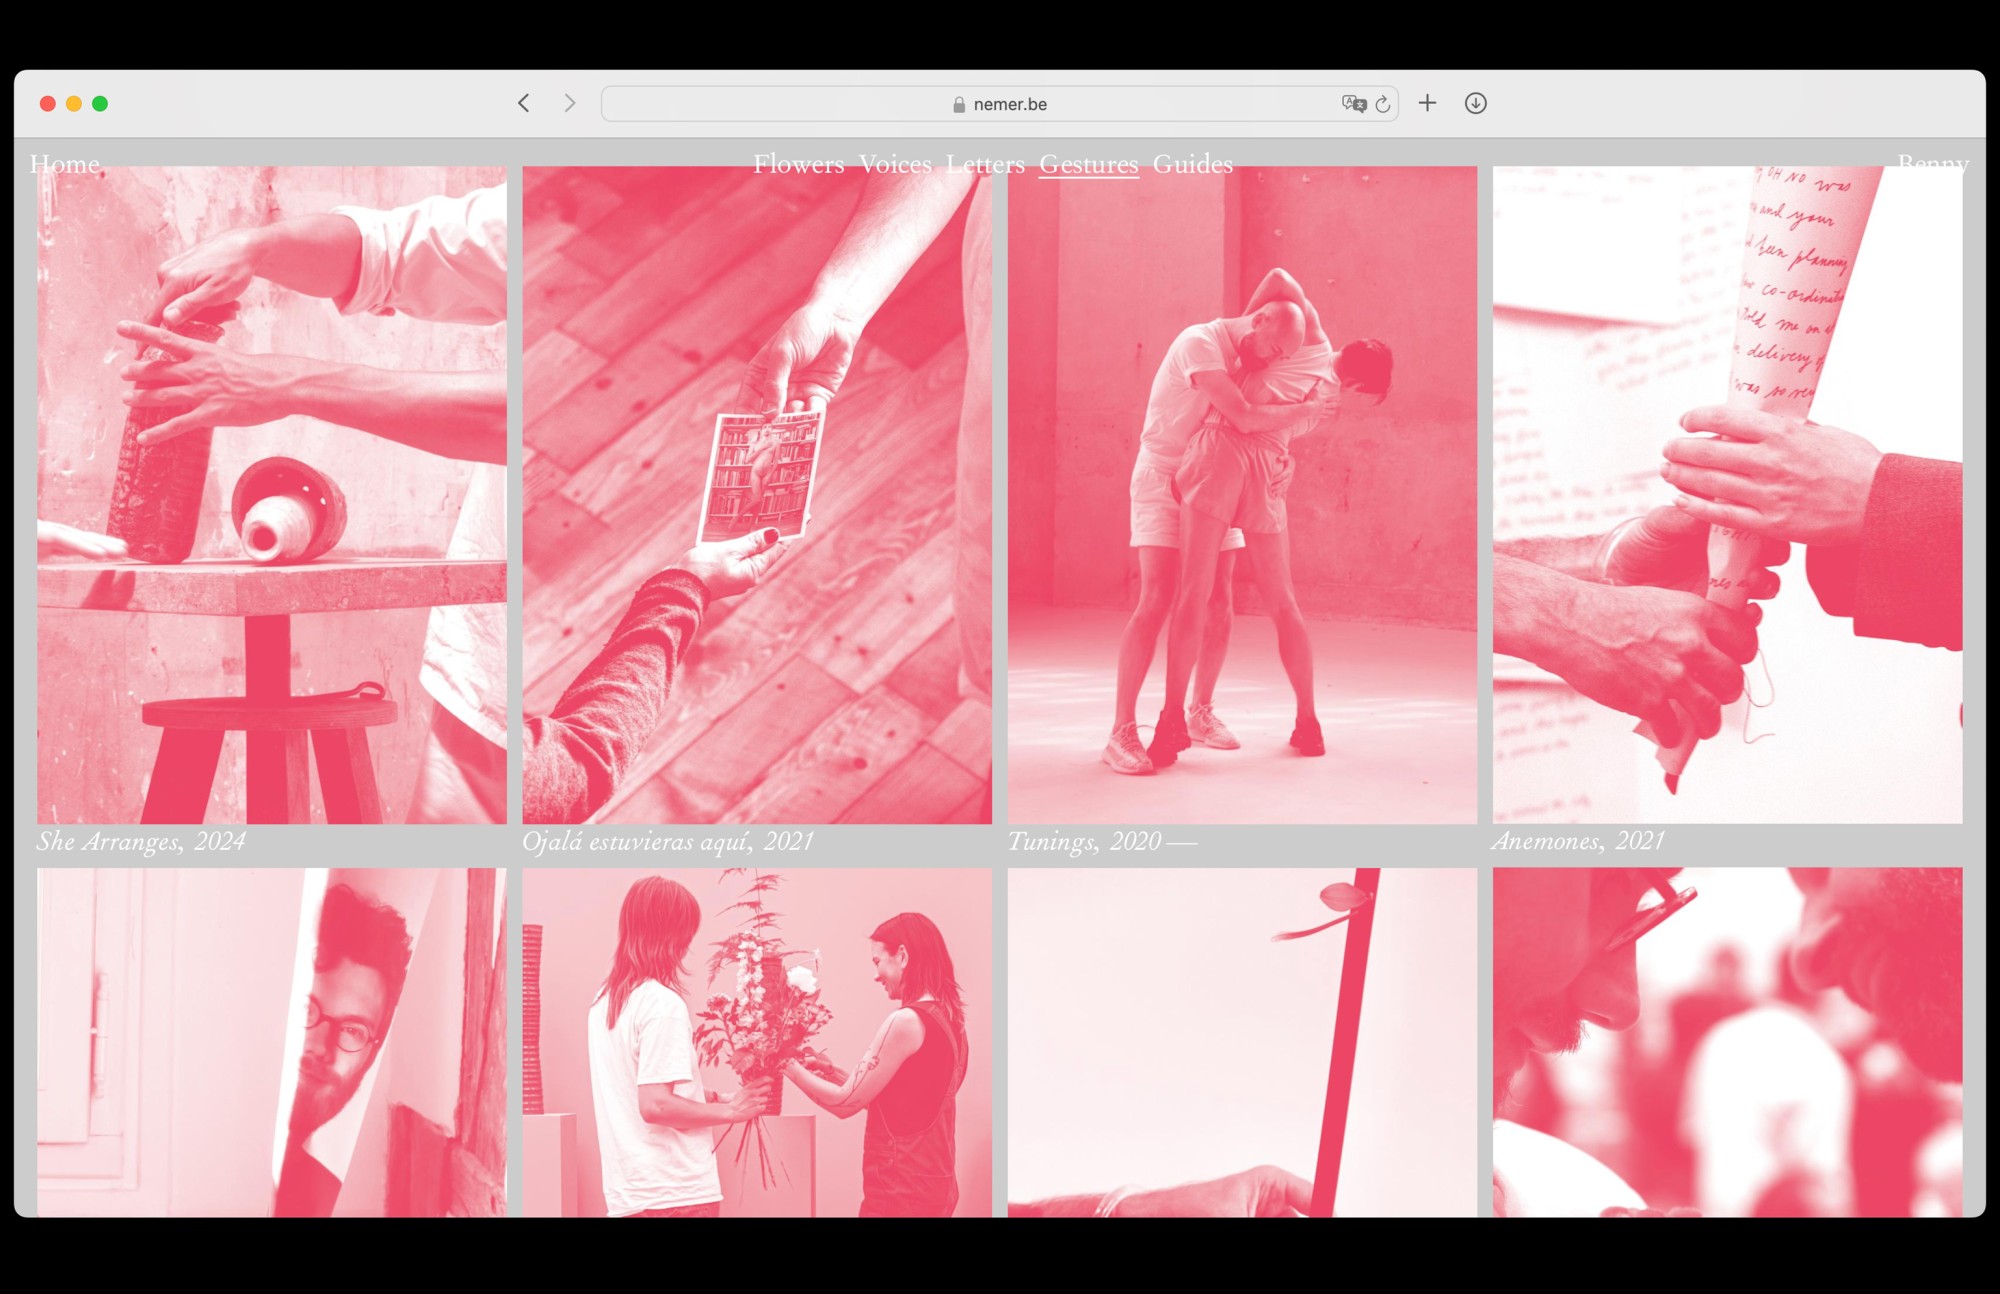2000x1294 pixels.
Task: Click the browser forward arrow
Action: click(569, 103)
